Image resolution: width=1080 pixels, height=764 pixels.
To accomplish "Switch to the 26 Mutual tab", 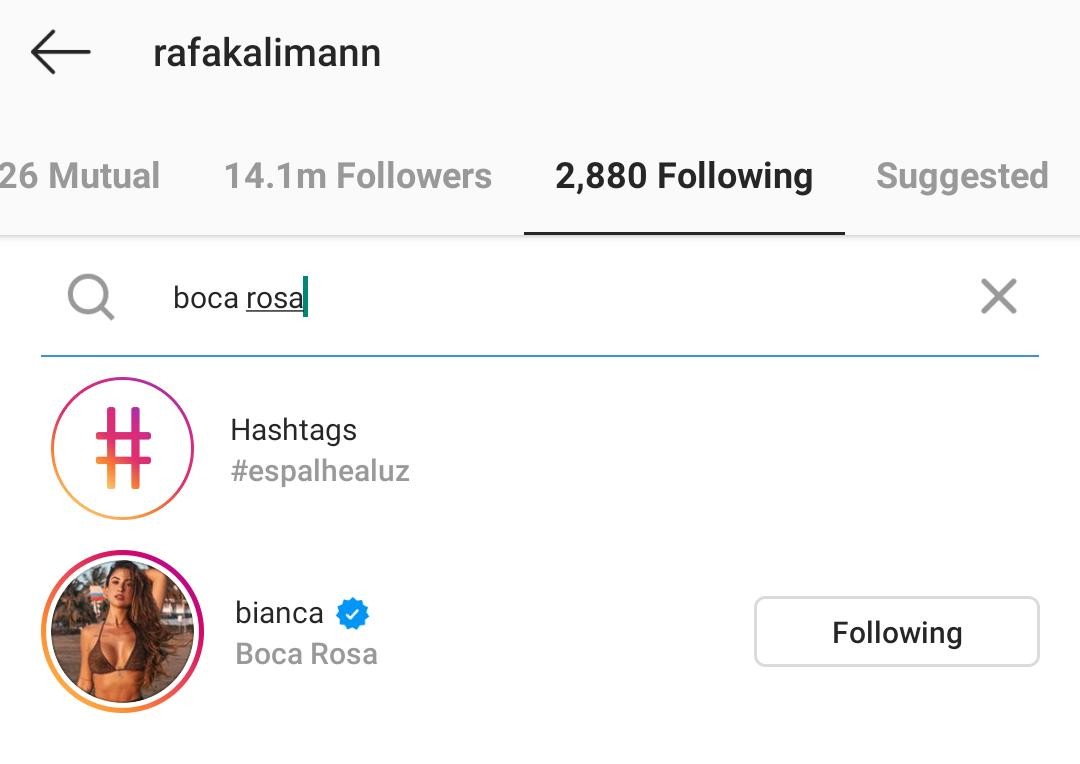I will coord(80,176).
